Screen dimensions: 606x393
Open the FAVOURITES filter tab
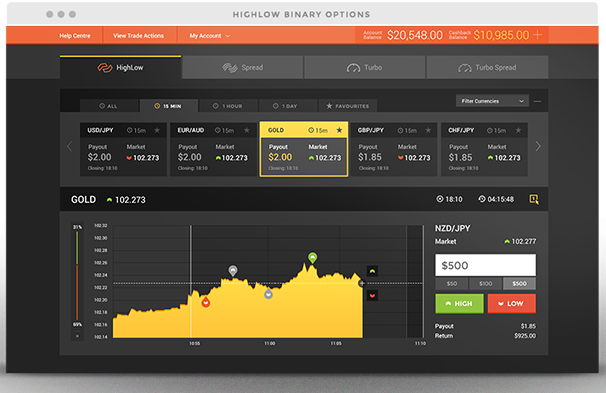[347, 106]
